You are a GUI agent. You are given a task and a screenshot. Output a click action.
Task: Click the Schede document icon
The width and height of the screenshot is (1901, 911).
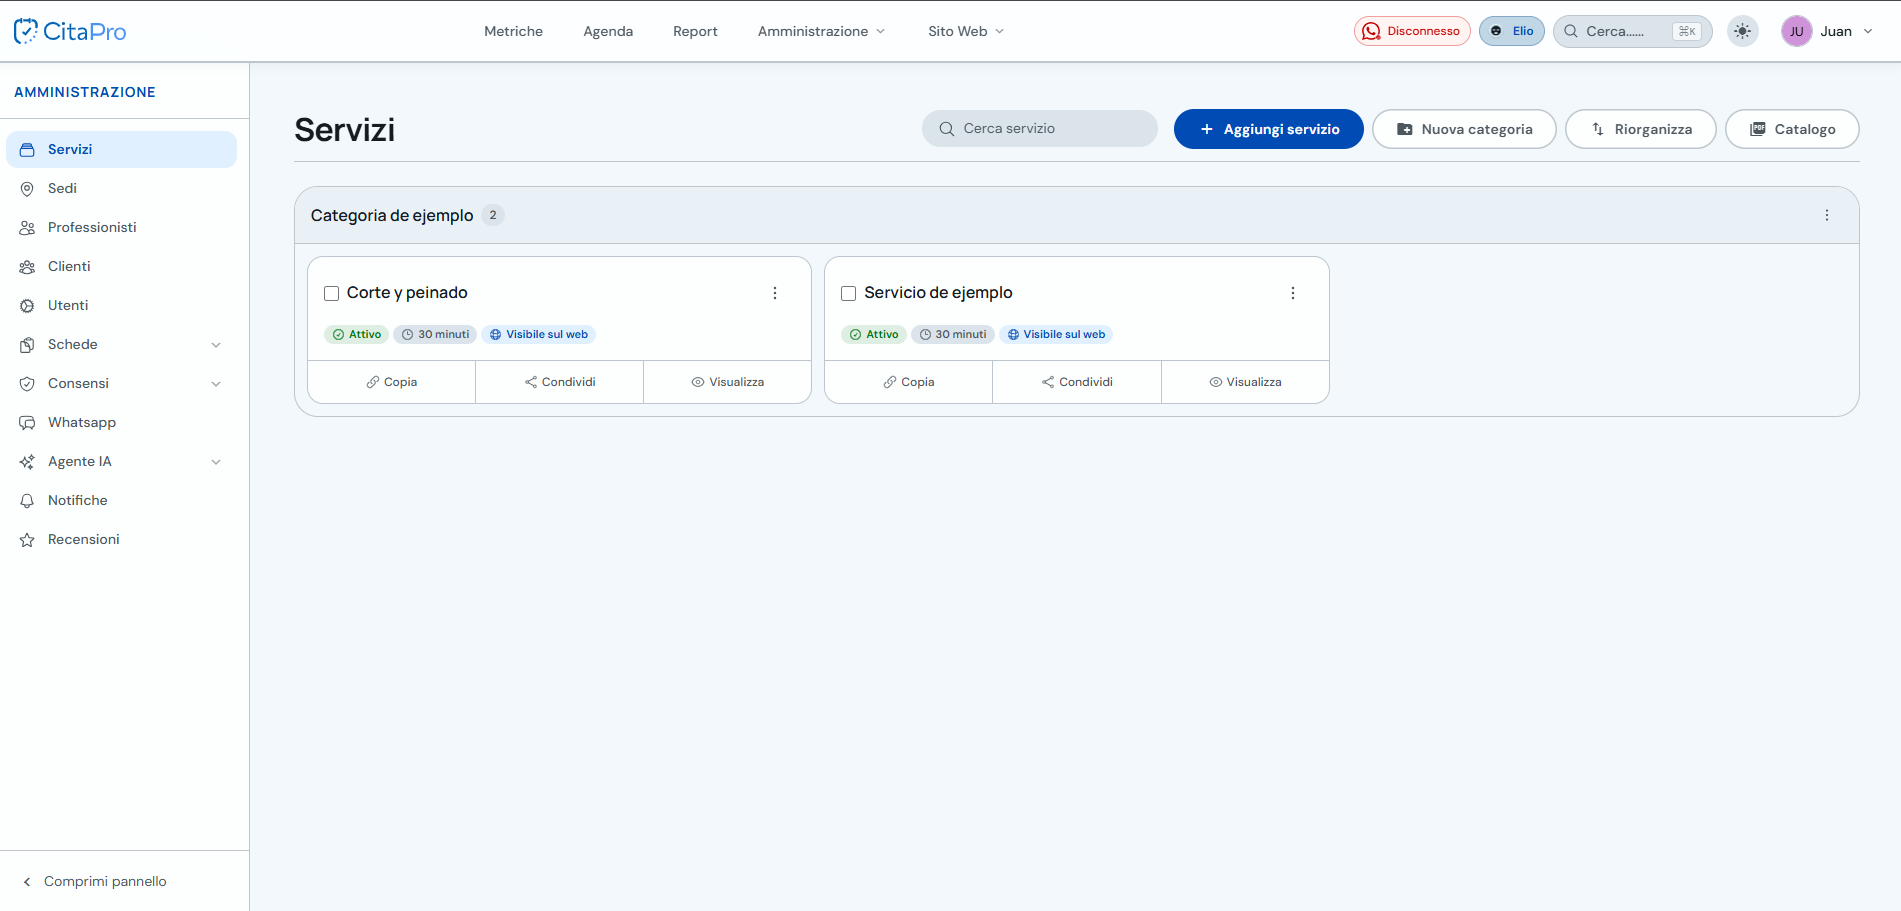[x=27, y=345]
